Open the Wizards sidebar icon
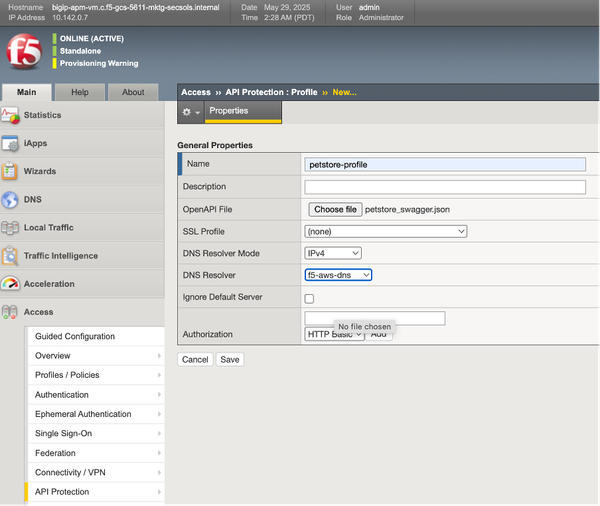600x506 pixels. click(10, 171)
